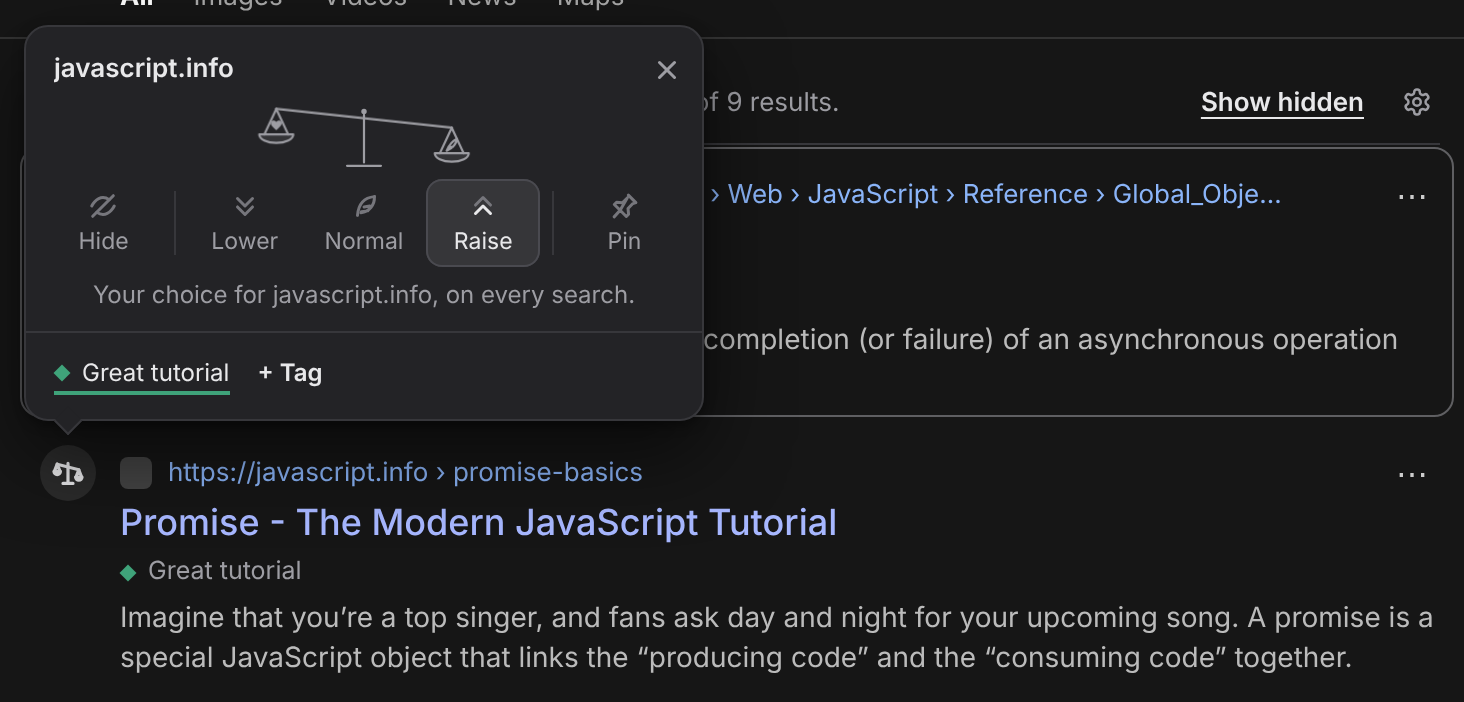Open the https://javascript.info promise-basics URL link
The width and height of the screenshot is (1464, 702).
point(405,472)
